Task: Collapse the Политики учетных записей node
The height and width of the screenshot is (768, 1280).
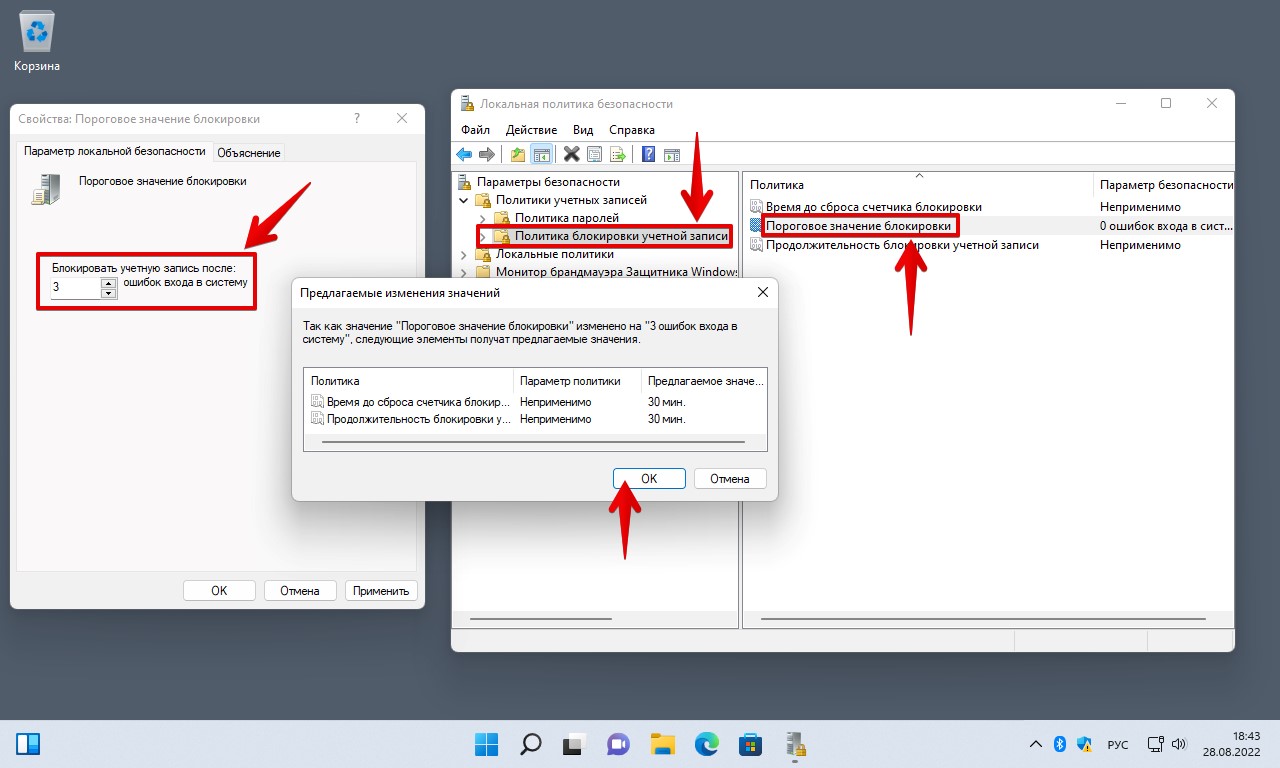Action: [463, 200]
